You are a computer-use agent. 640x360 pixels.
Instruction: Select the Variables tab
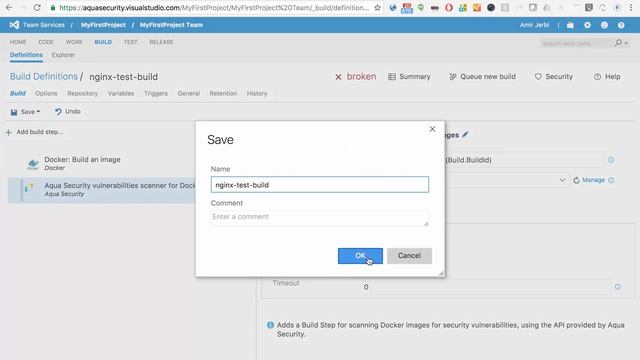click(121, 93)
